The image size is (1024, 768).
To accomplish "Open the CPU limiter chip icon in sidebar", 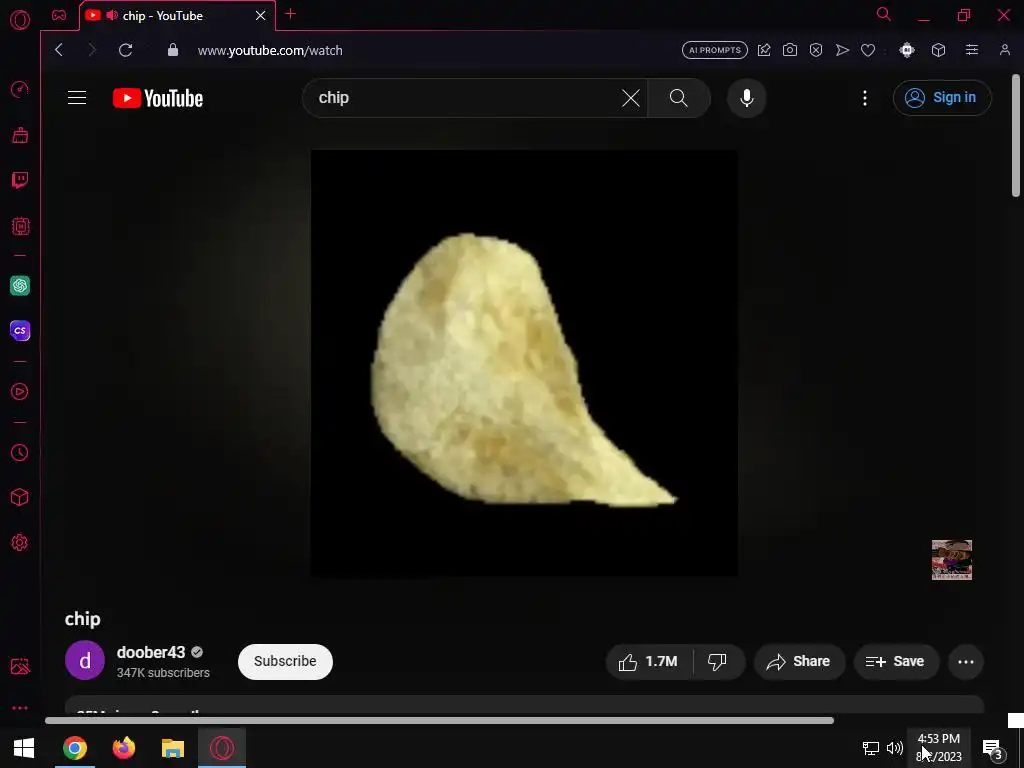I will (20, 226).
